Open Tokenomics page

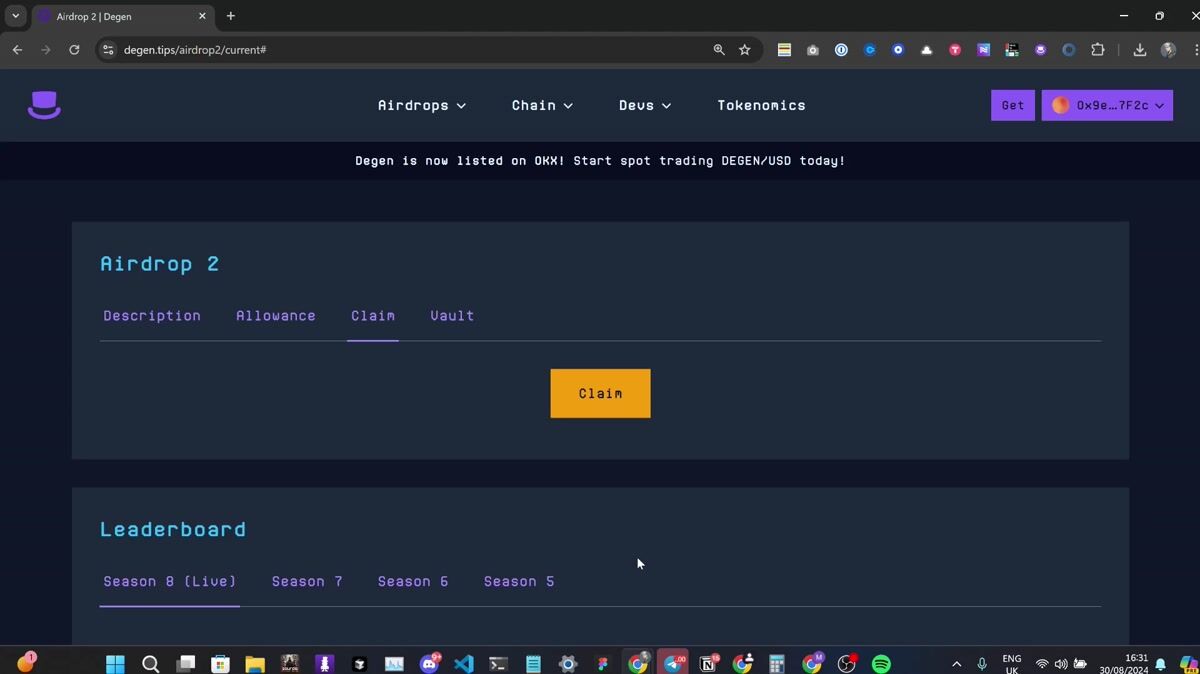pos(761,105)
